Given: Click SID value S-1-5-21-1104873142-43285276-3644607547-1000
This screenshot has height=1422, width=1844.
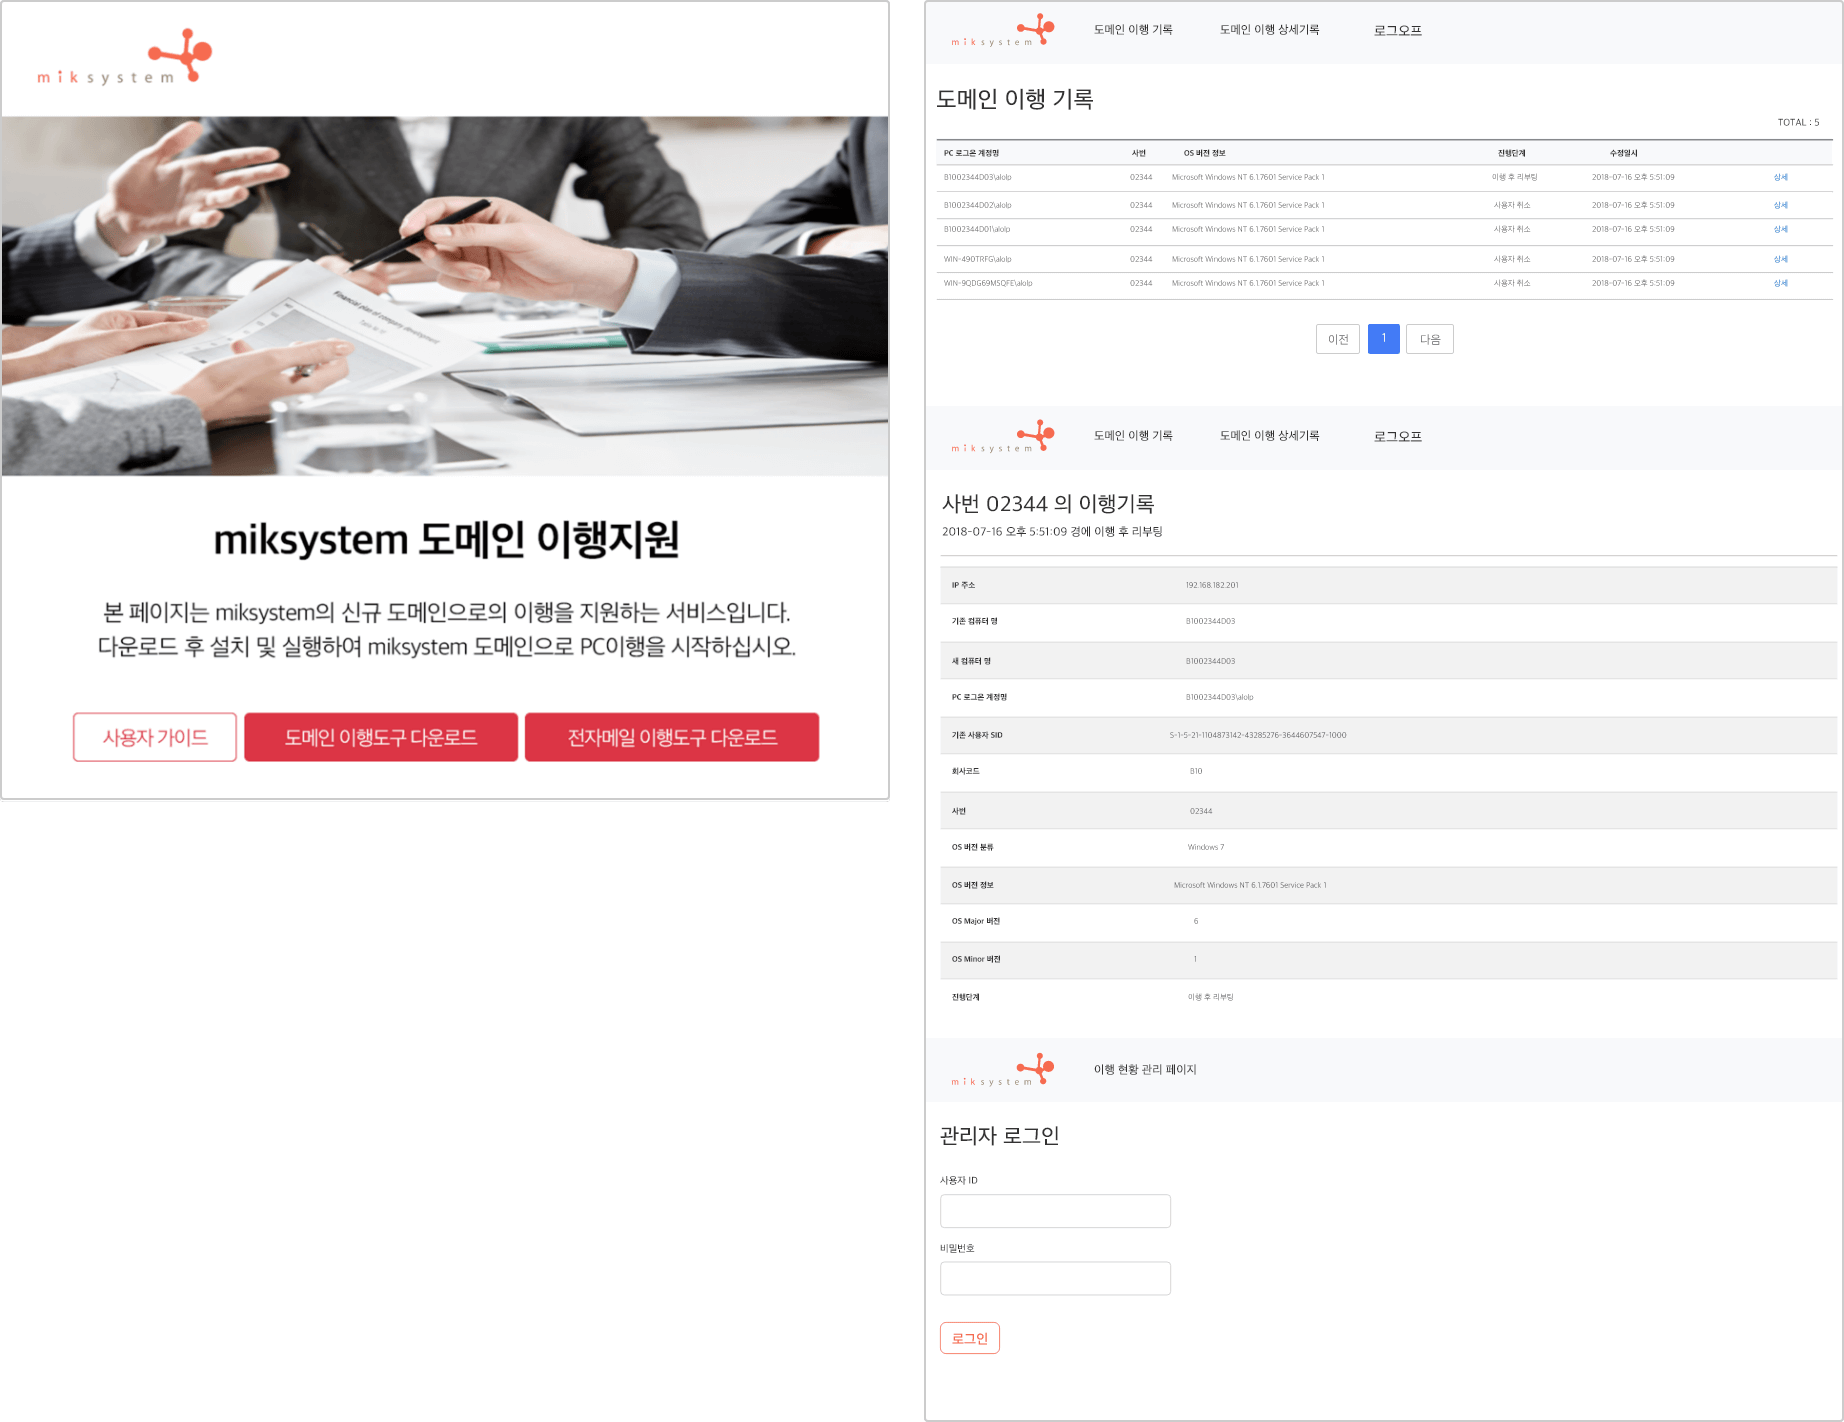Looking at the screenshot, I should [x=1258, y=736].
